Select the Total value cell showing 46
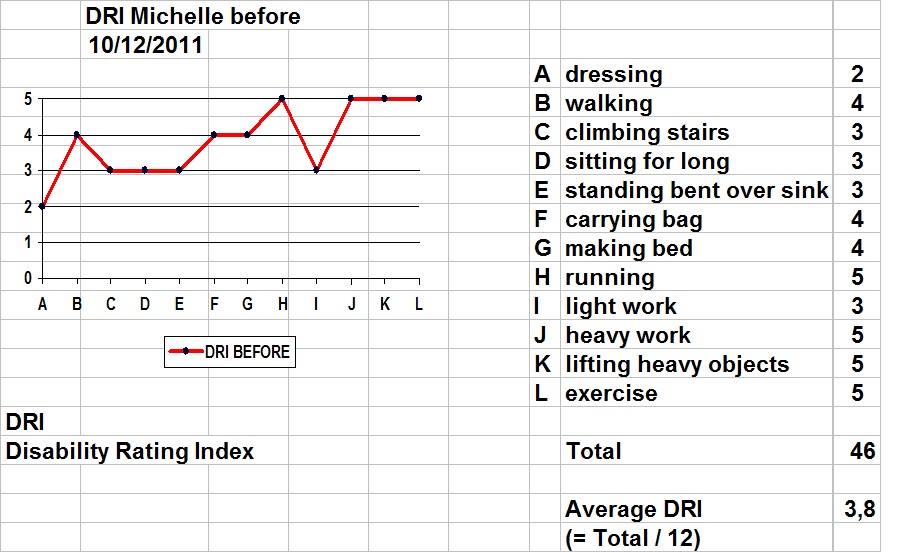916x552 pixels. click(x=856, y=451)
